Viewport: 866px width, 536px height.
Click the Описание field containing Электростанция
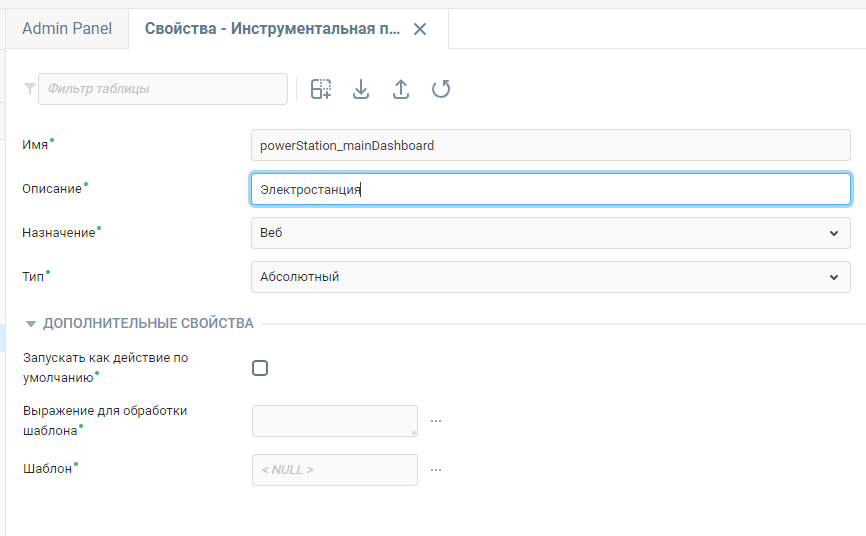pos(550,189)
